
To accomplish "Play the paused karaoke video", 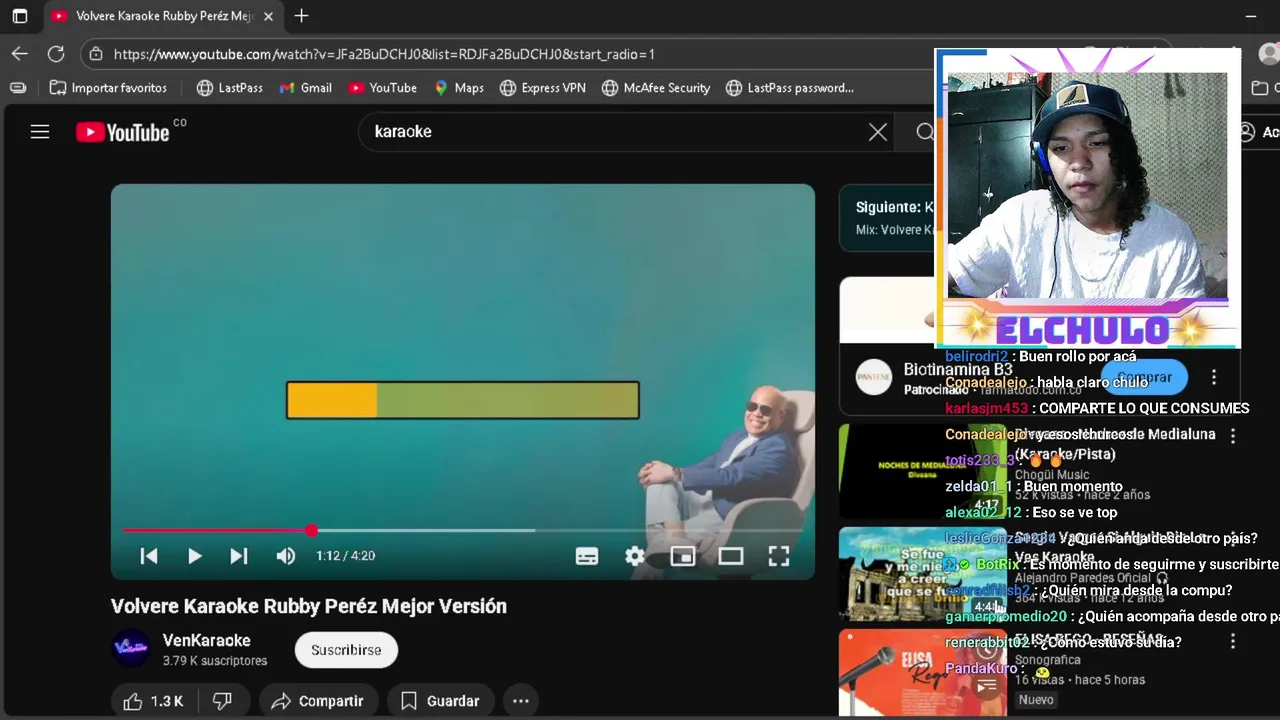I will coord(194,556).
